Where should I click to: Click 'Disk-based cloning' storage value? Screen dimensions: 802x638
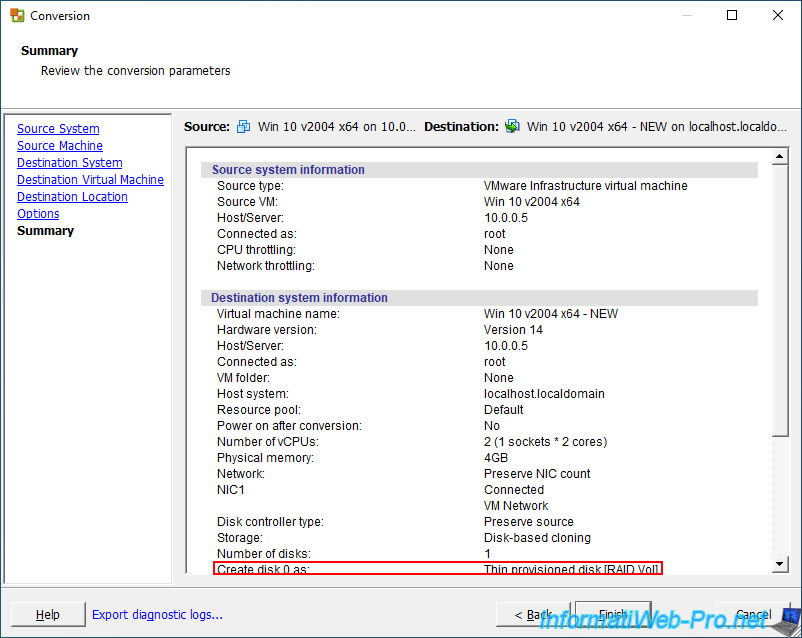pyautogui.click(x=538, y=538)
